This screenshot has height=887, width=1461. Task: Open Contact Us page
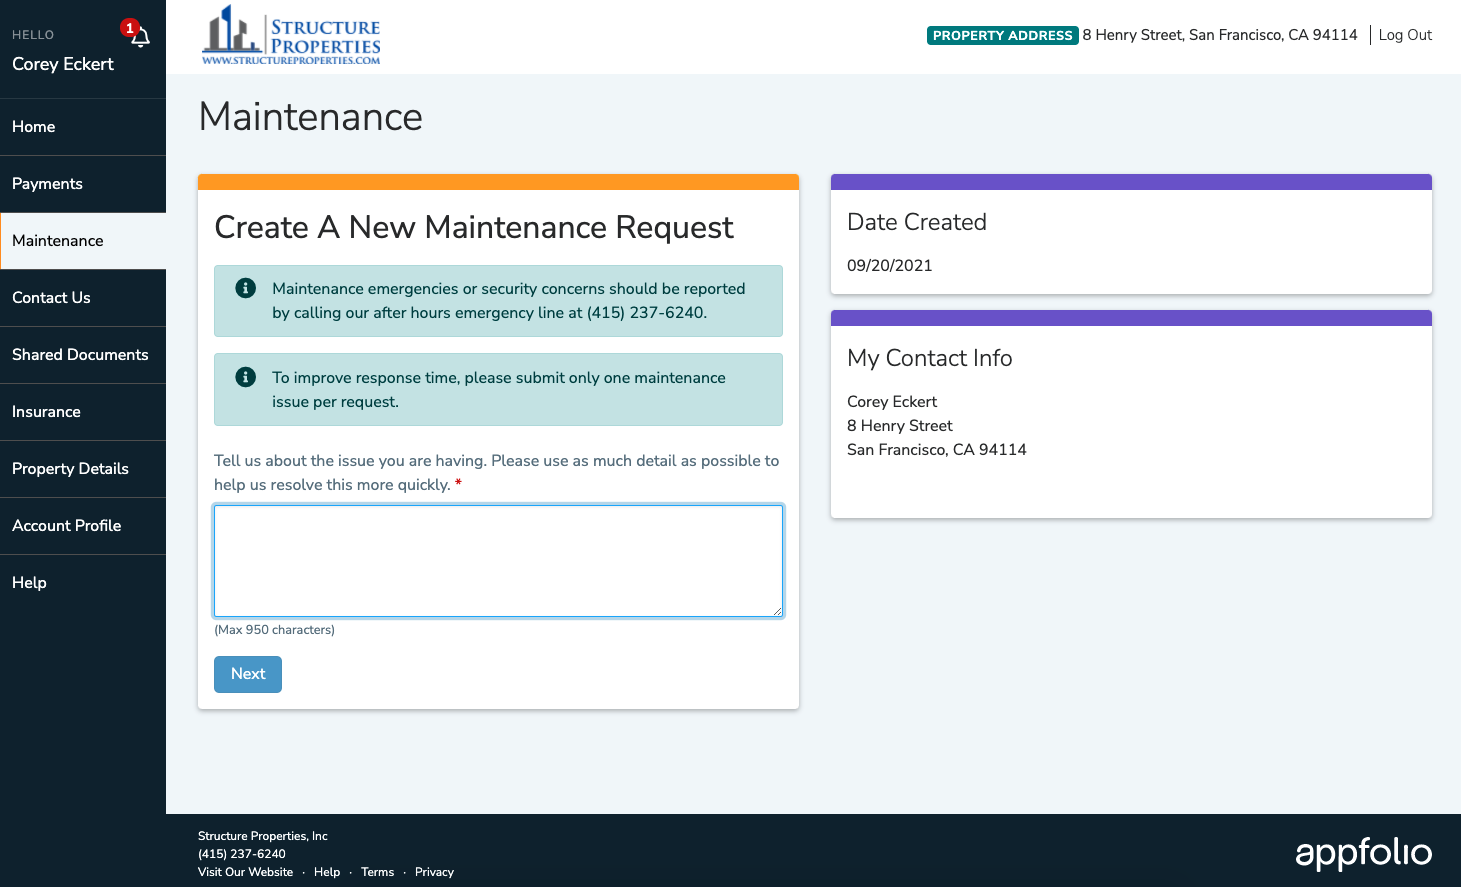click(83, 298)
